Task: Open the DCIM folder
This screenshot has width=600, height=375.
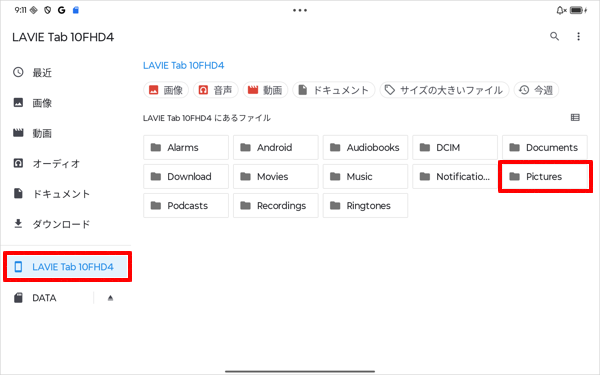Action: click(x=455, y=147)
